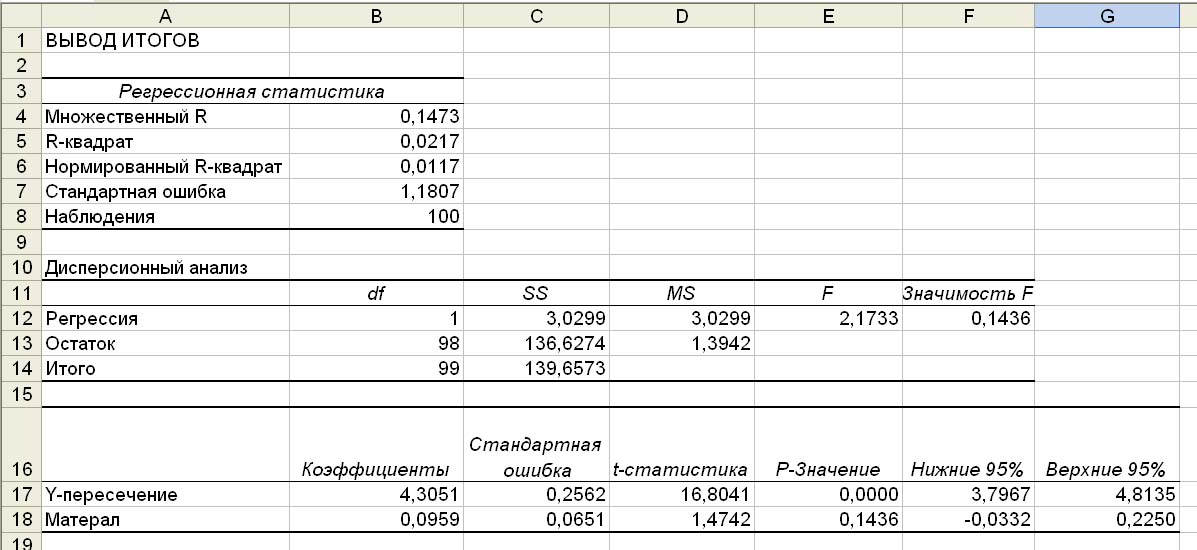Select Multiple R value 0,1473
Viewport: 1197px width, 550px height.
[376, 115]
